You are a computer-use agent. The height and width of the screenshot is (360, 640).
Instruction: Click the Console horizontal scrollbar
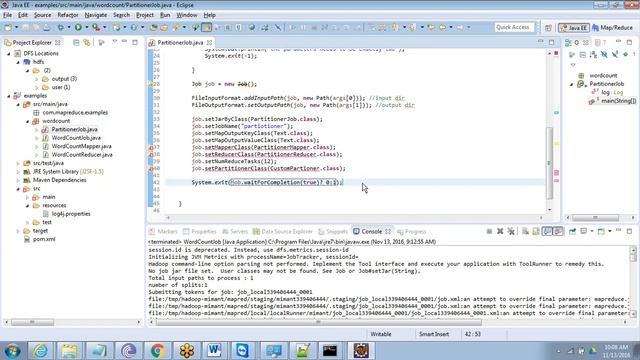[318, 322]
